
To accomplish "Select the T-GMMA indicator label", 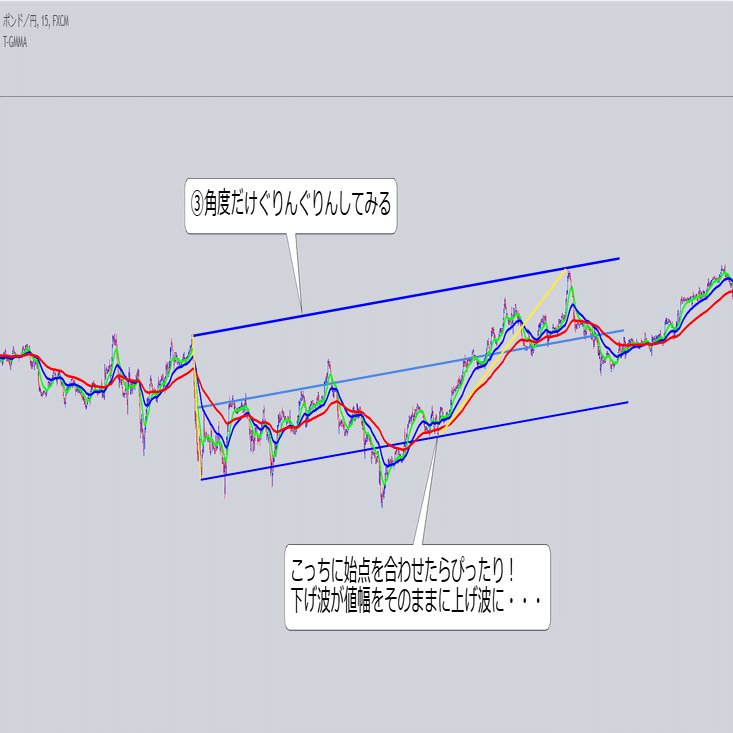I will [x=15, y=42].
